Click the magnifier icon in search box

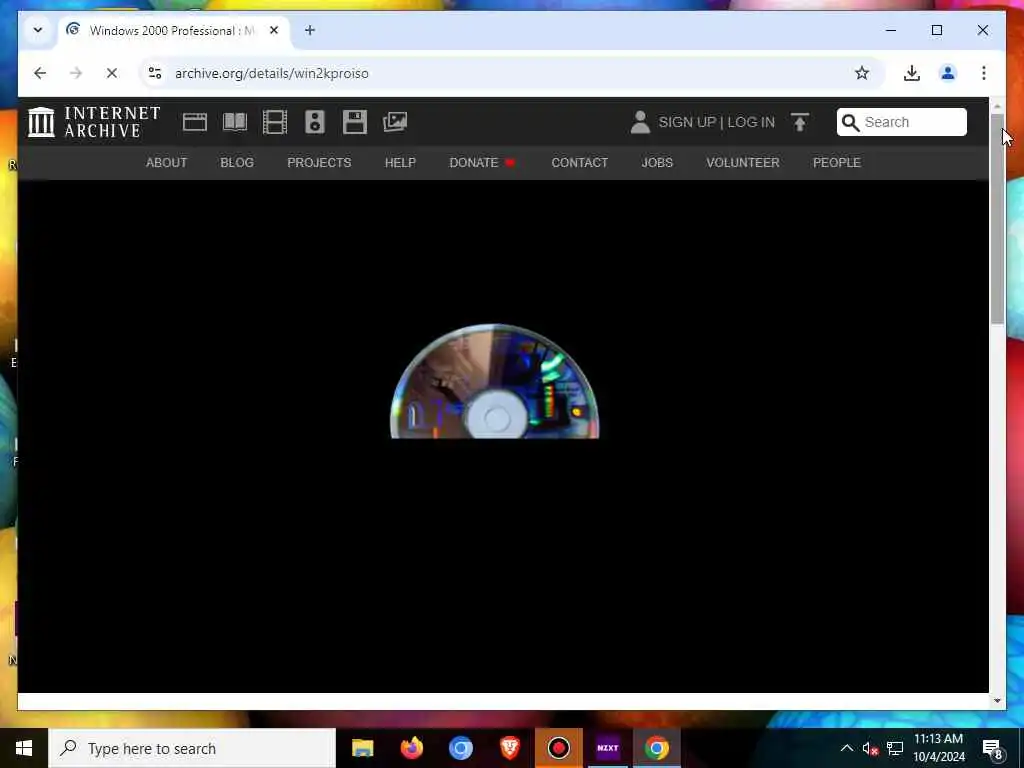click(x=850, y=122)
